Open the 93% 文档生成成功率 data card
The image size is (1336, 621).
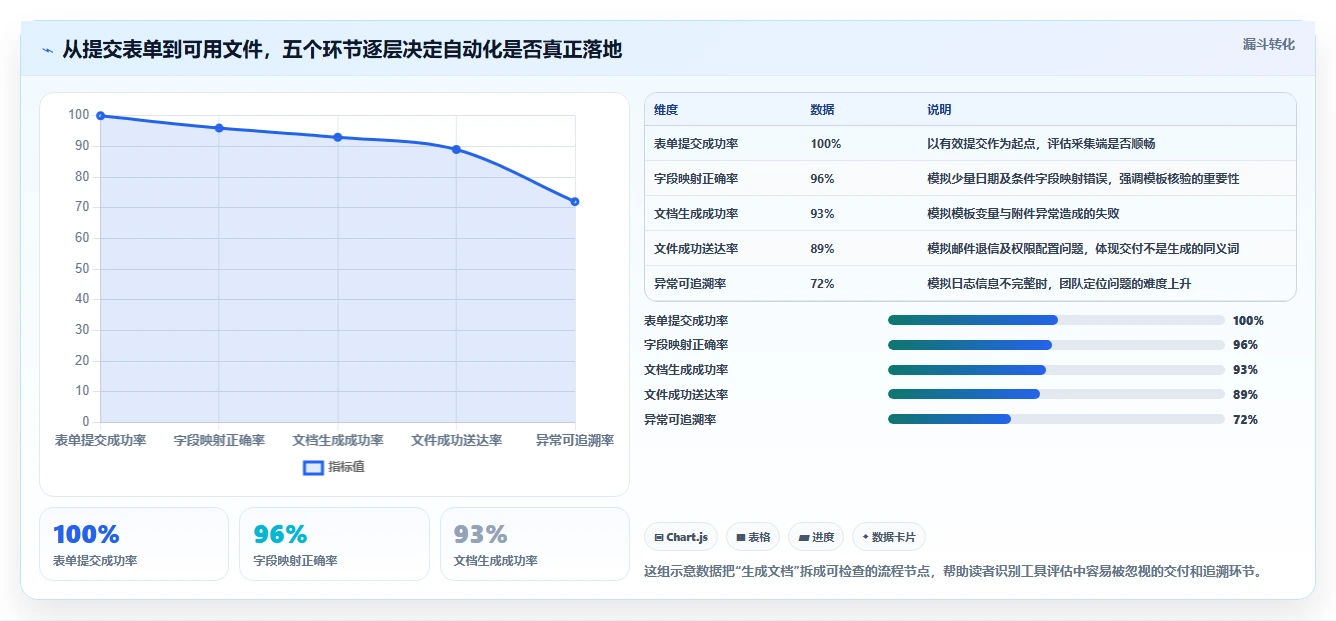[535, 544]
